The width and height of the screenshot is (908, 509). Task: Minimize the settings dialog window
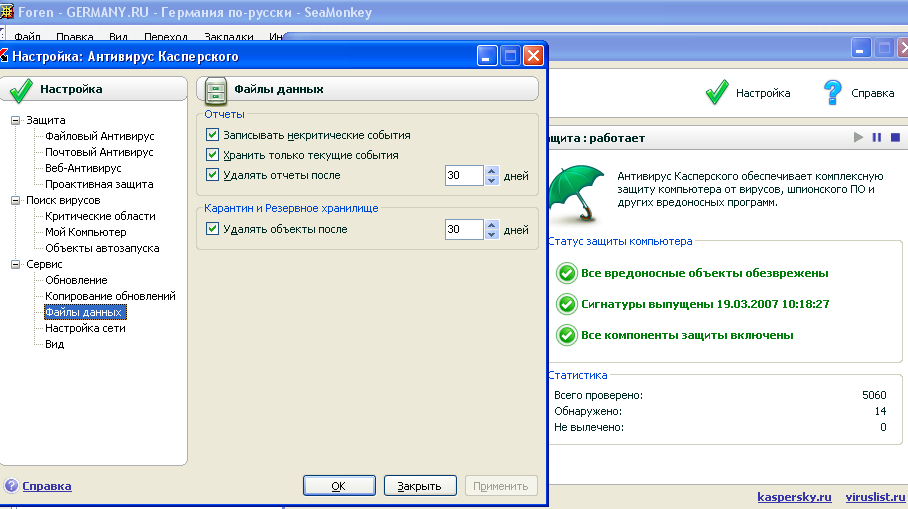(487, 56)
